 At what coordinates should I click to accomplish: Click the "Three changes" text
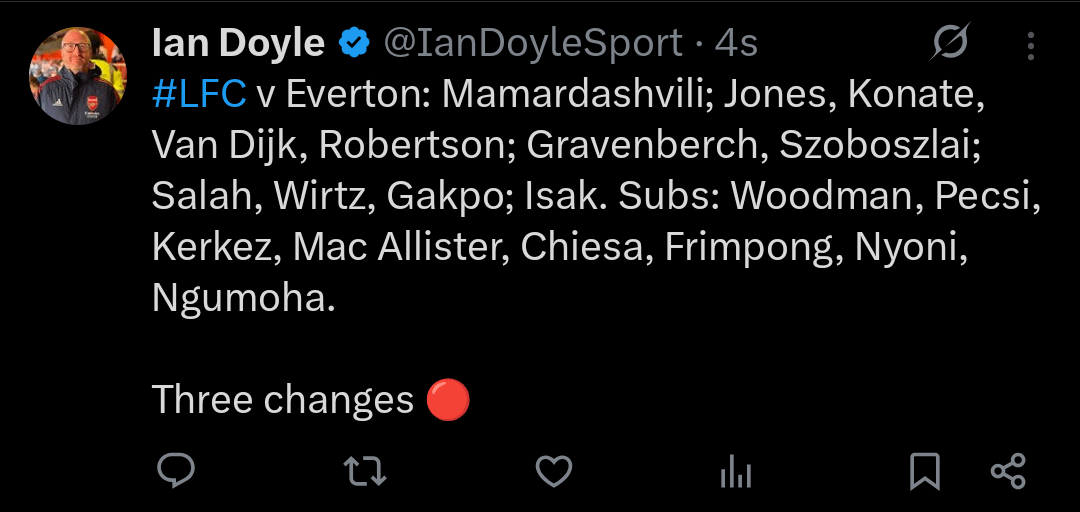(x=282, y=400)
